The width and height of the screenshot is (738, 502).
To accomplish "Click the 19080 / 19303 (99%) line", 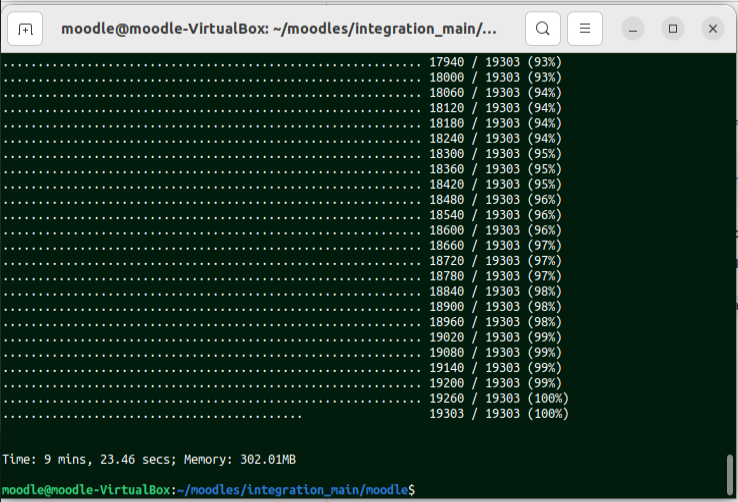I will coord(282,353).
